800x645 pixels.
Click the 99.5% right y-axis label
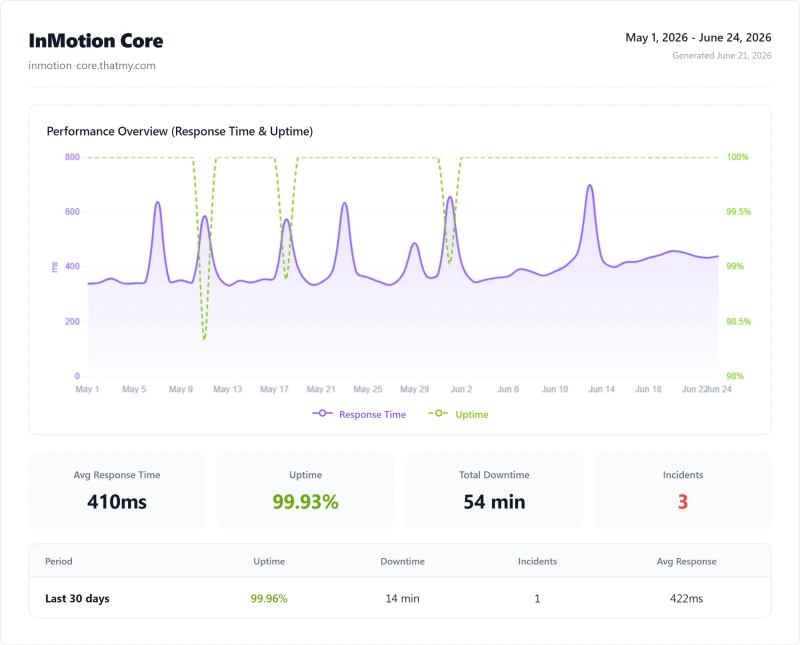(738, 212)
